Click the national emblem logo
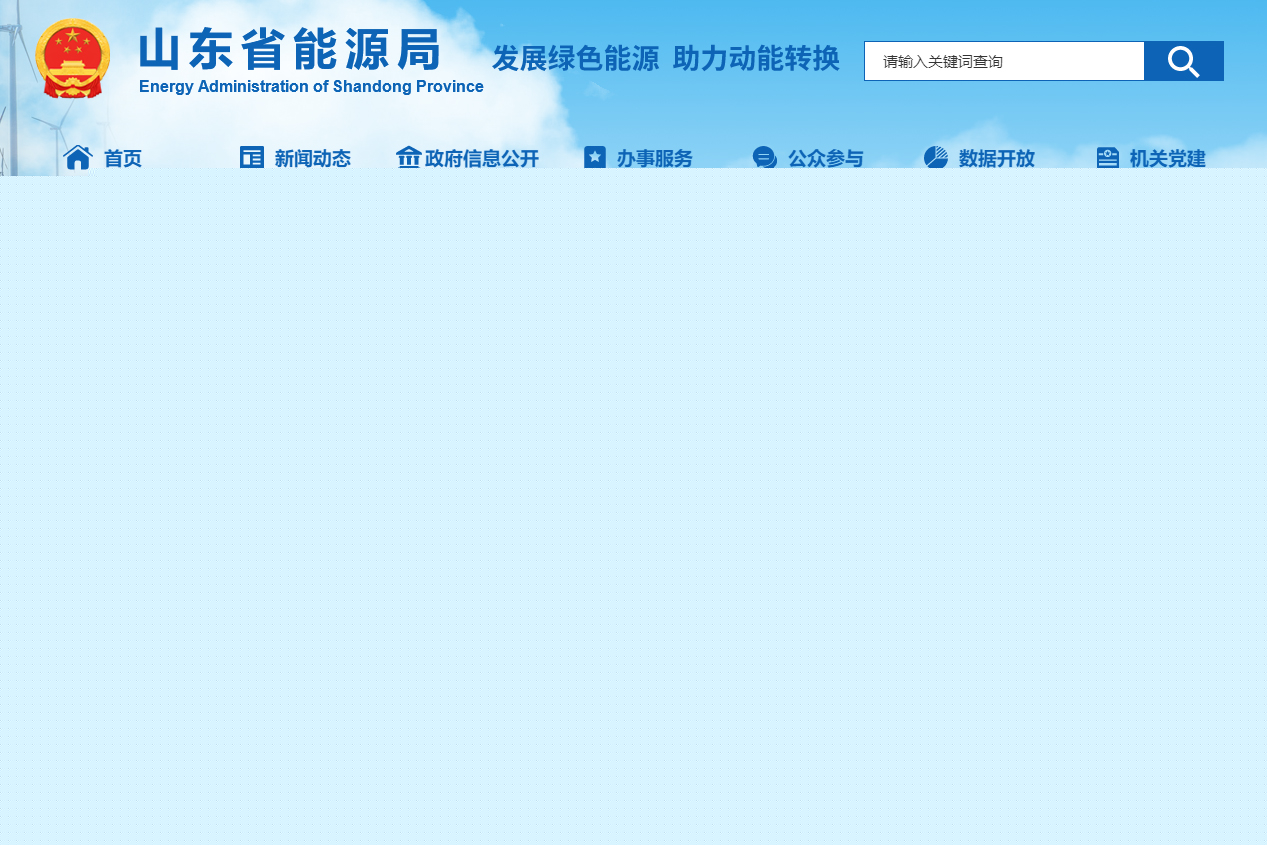This screenshot has width=1267, height=845. pyautogui.click(x=73, y=59)
